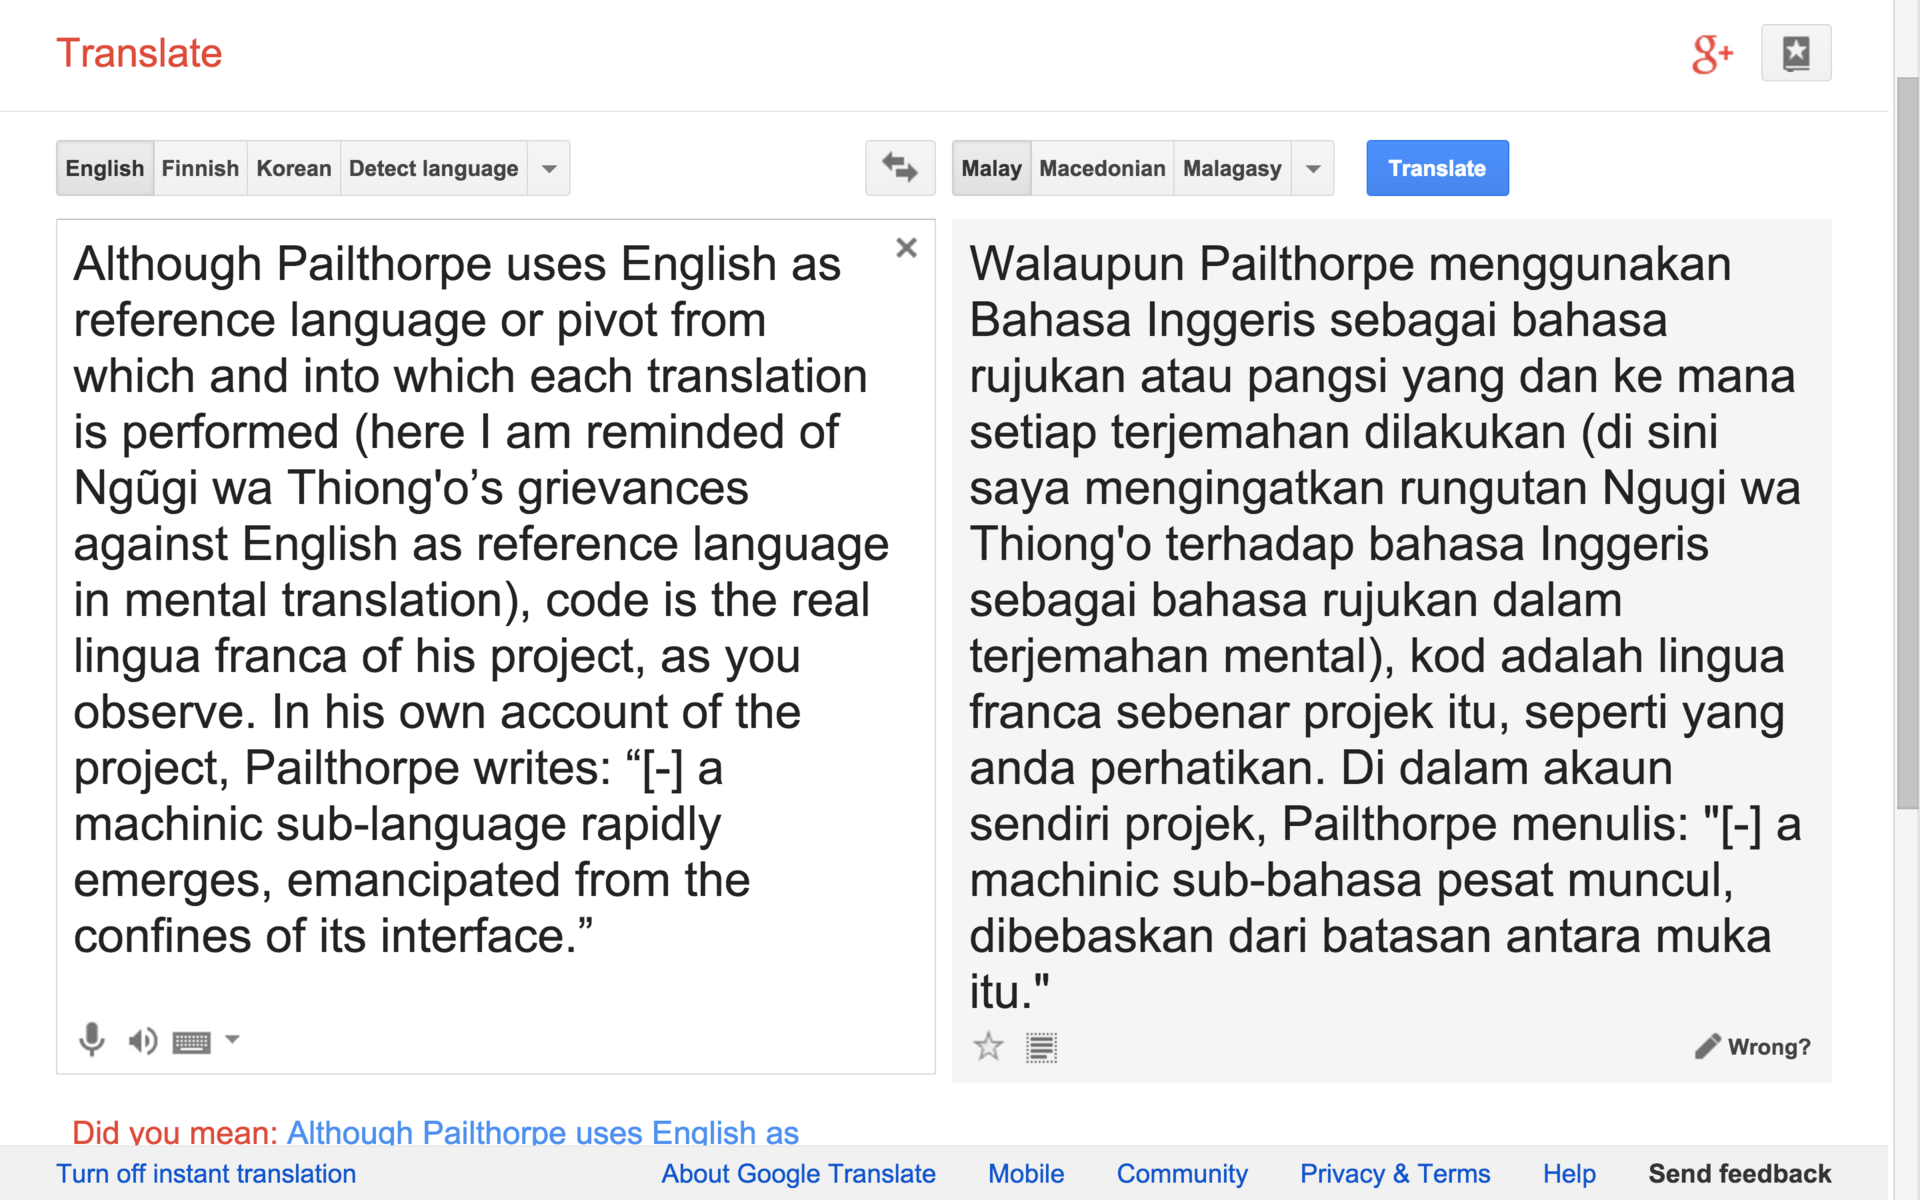Click the Google+ icon
This screenshot has width=1920, height=1200.
point(1711,54)
